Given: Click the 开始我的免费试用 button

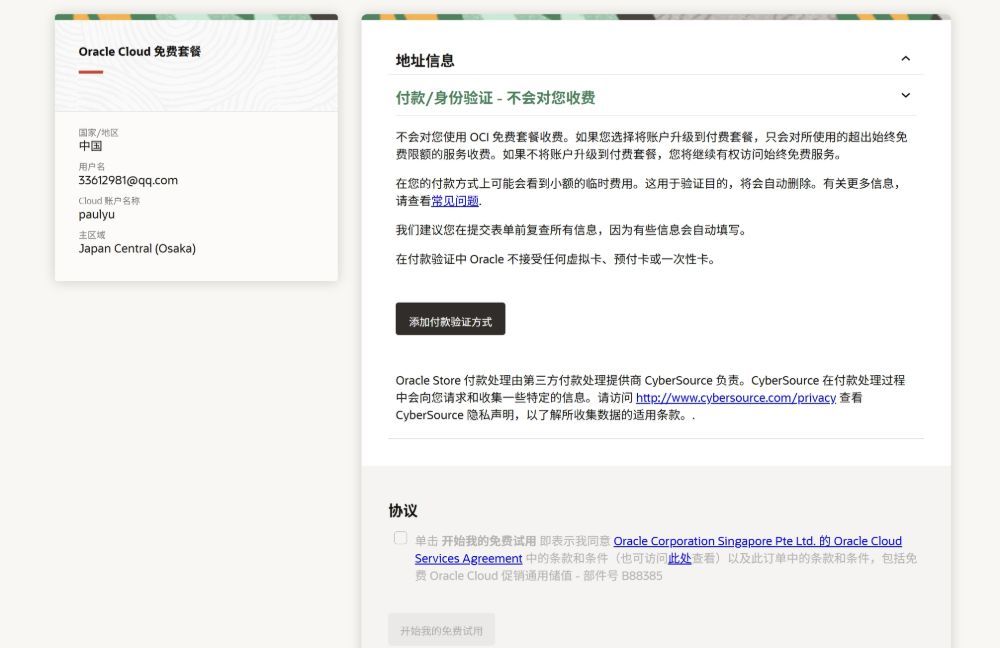Looking at the screenshot, I should tap(441, 630).
